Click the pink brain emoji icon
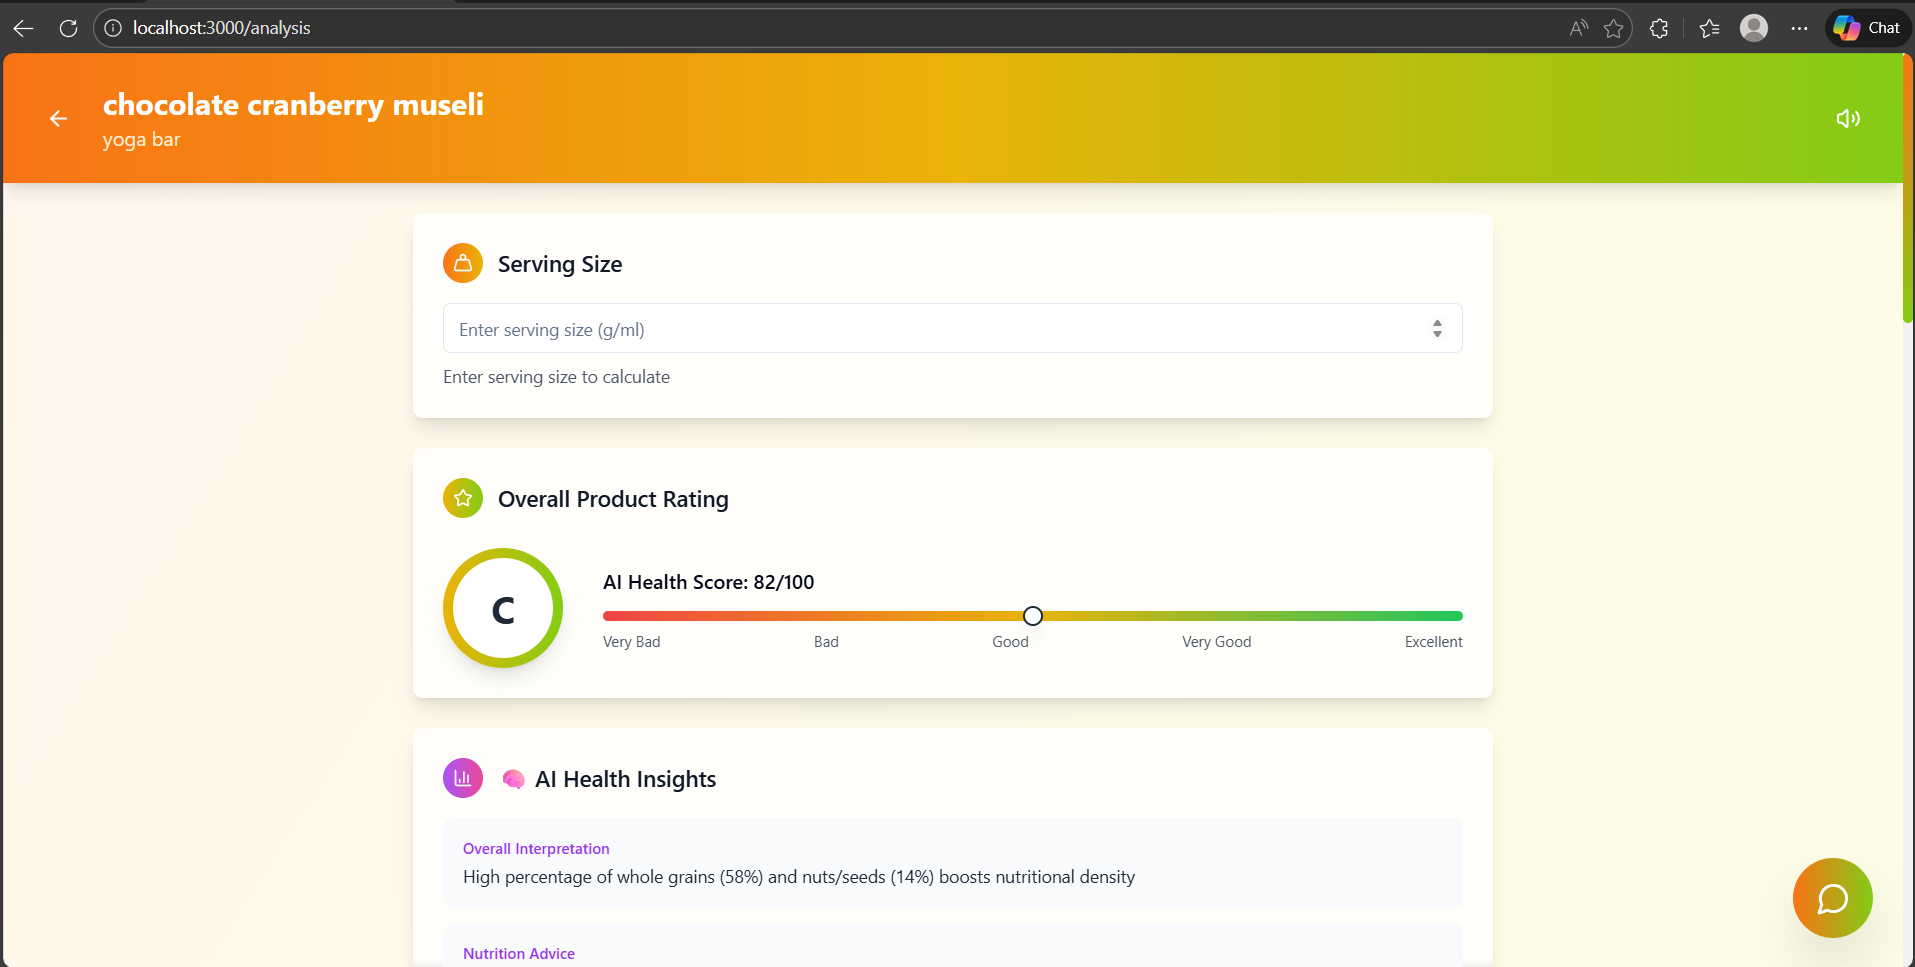Viewport: 1915px width, 967px height. pos(513,779)
